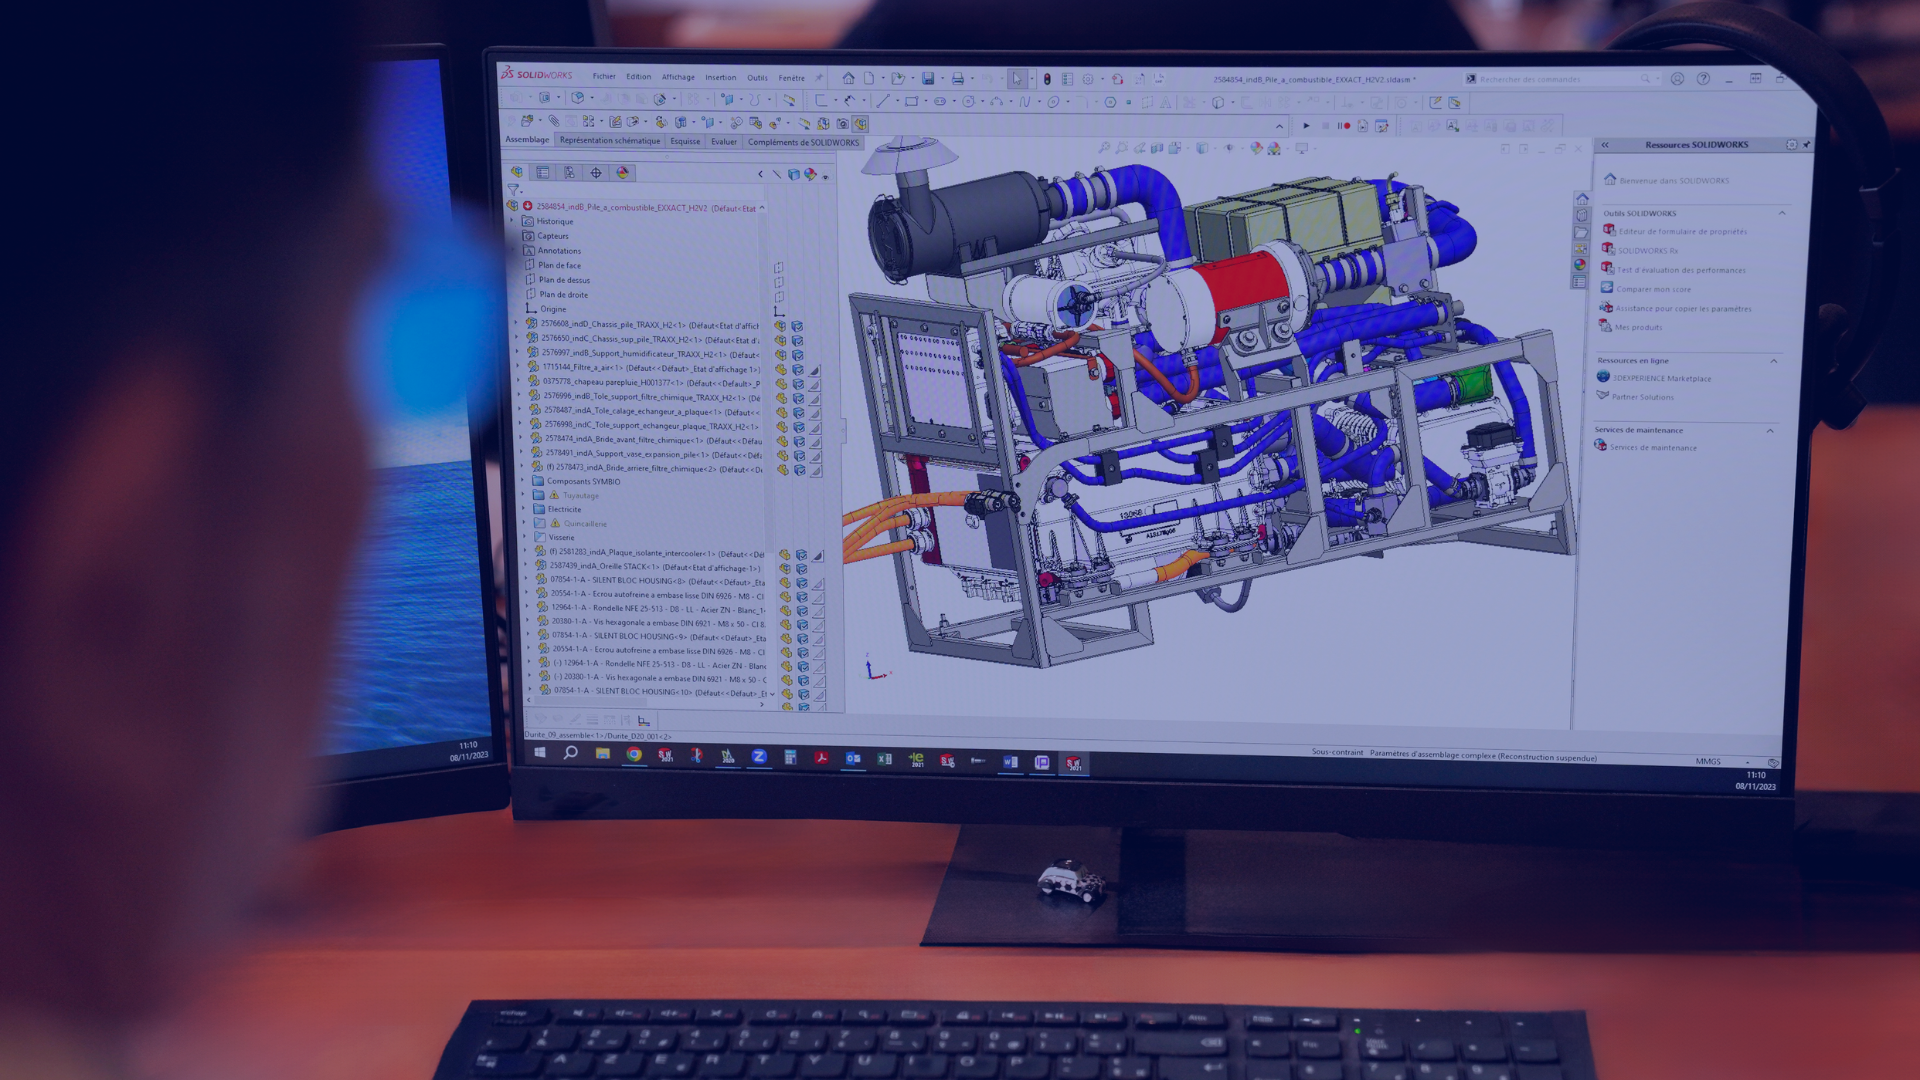
Task: Open appearance swatch for 2578474_indA_Bride_avant row
Action: 815,441
